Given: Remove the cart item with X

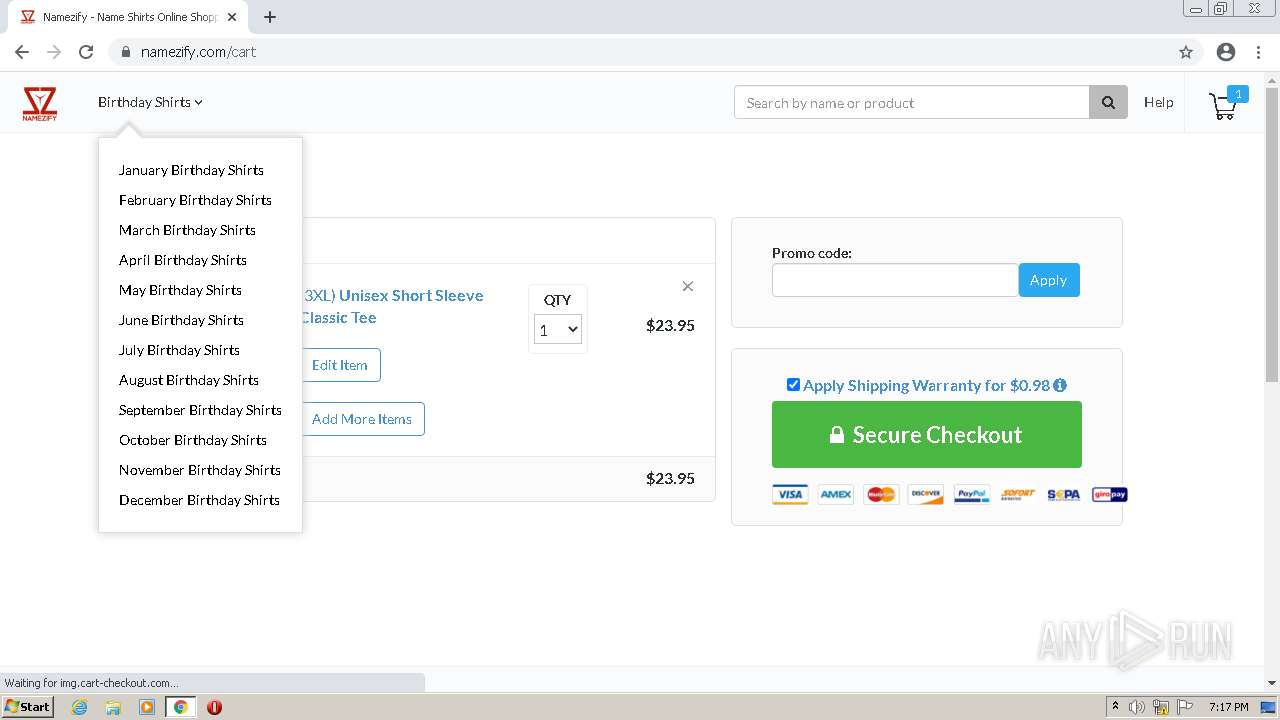Looking at the screenshot, I should point(688,286).
